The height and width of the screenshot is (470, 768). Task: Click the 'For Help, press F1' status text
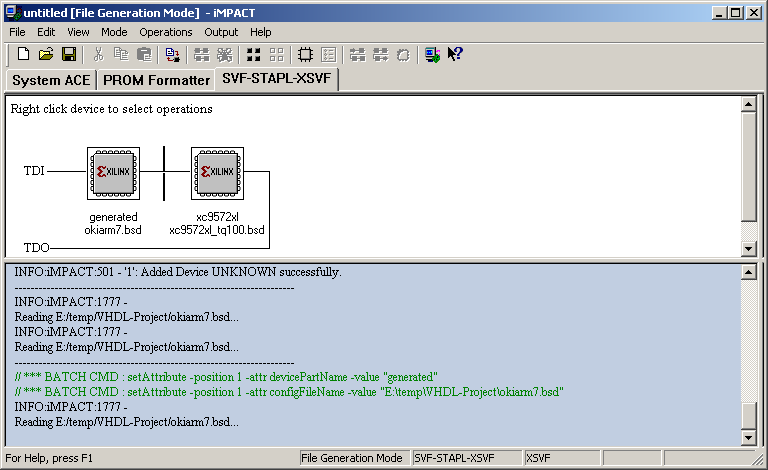click(x=49, y=458)
